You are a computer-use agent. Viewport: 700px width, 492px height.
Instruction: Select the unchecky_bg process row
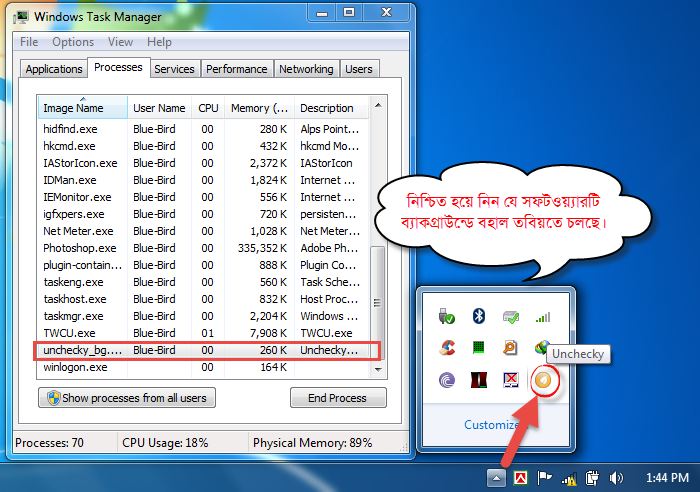point(204,350)
